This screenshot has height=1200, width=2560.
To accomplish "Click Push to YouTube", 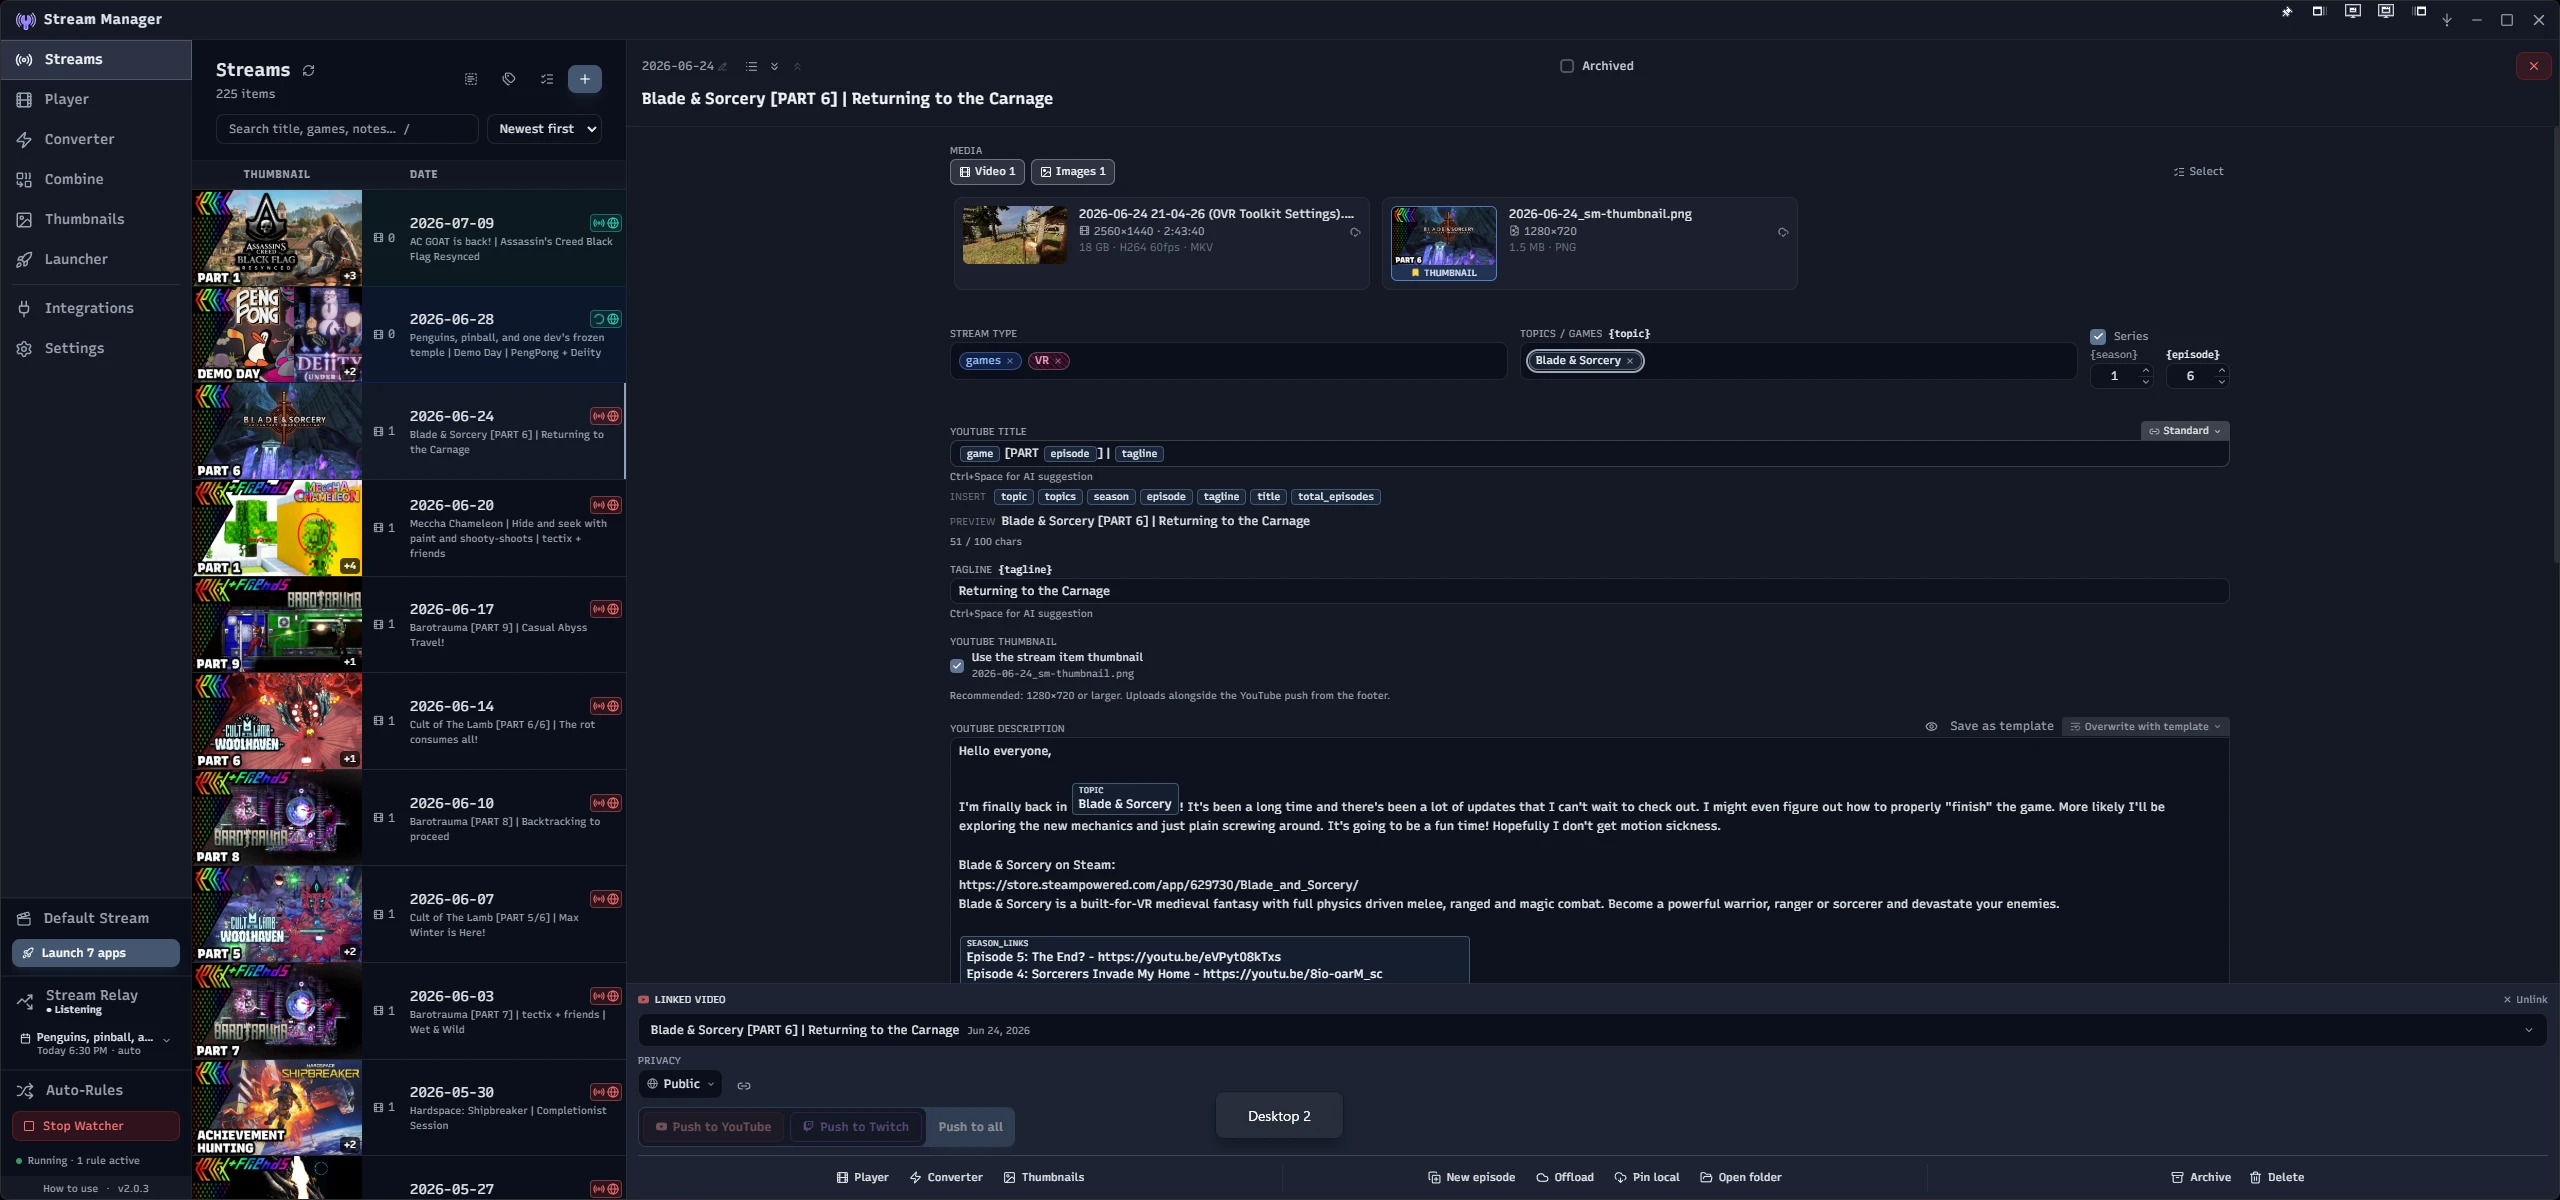I will [x=713, y=1127].
